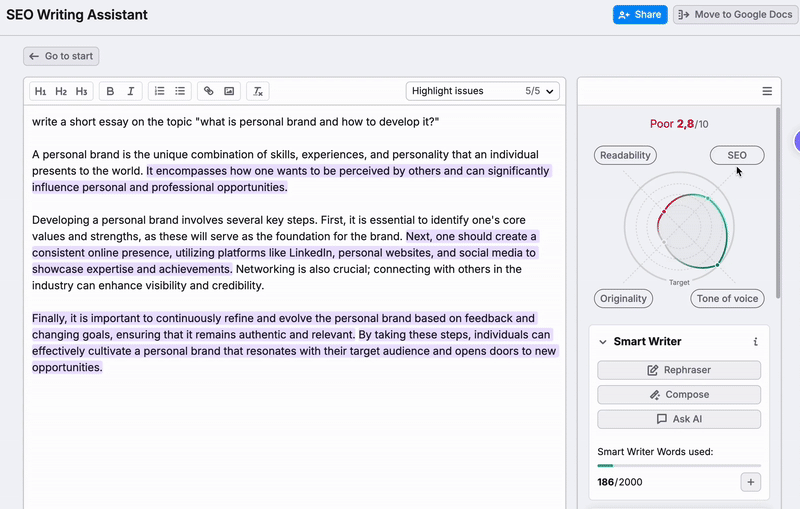This screenshot has height=509, width=800.
Task: Insert a bulleted list
Action: (x=180, y=91)
